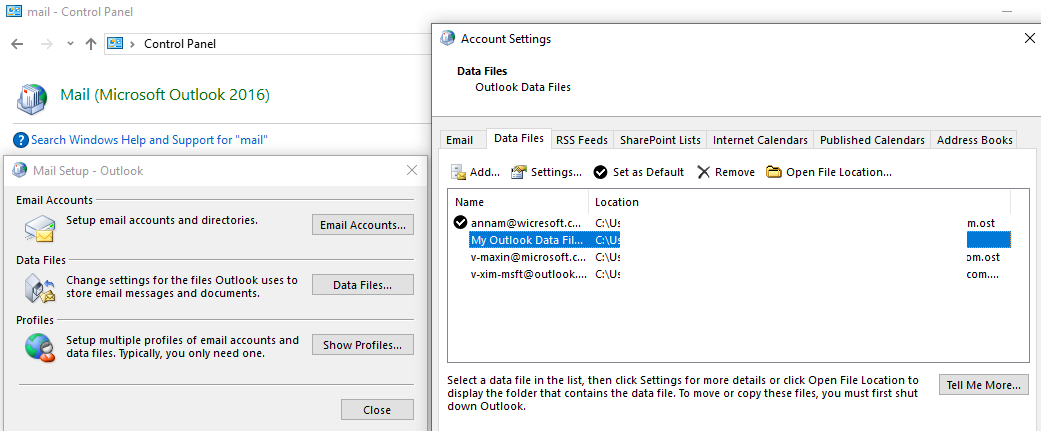Image resolution: width=1041 pixels, height=431 pixels.
Task: Click the Data Files section icon
Action: [x=39, y=288]
